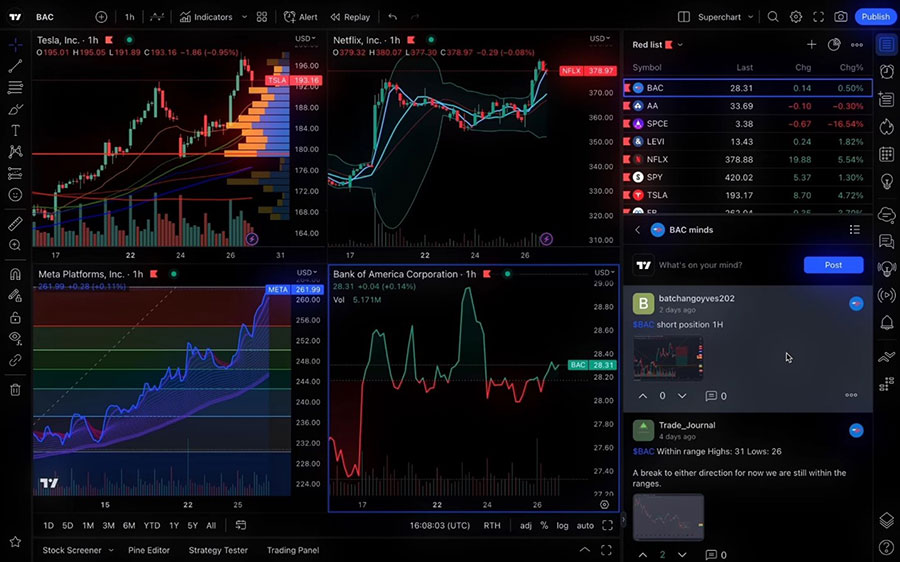Open symbol search magnifier in top bar

click(773, 17)
